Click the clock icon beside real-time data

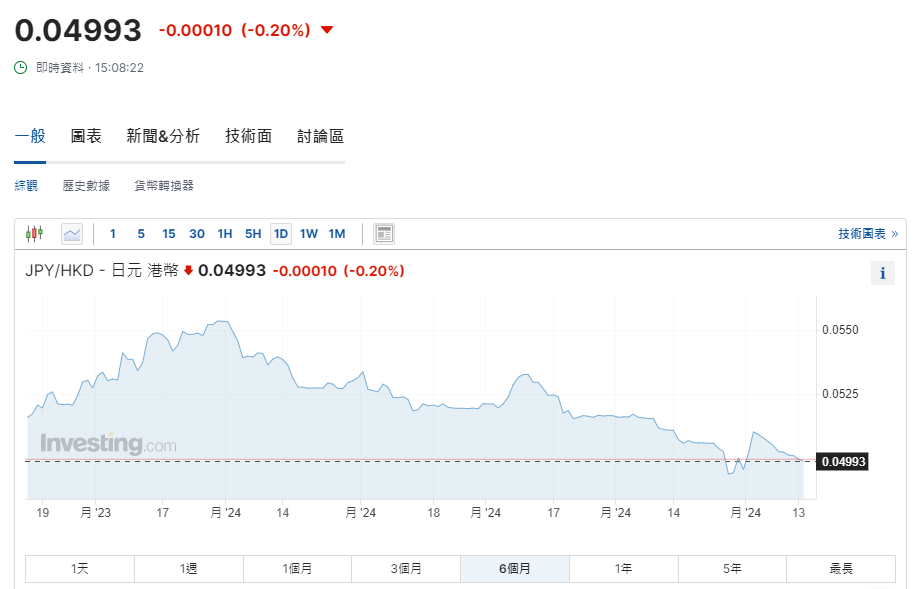(21, 68)
